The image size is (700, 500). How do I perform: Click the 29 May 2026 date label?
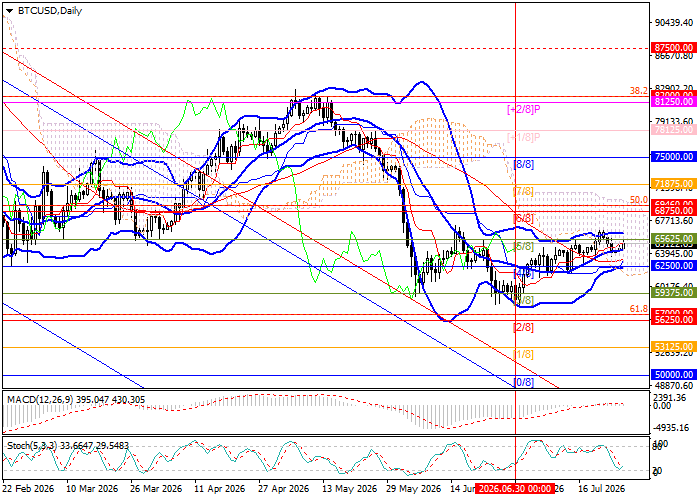tap(413, 488)
